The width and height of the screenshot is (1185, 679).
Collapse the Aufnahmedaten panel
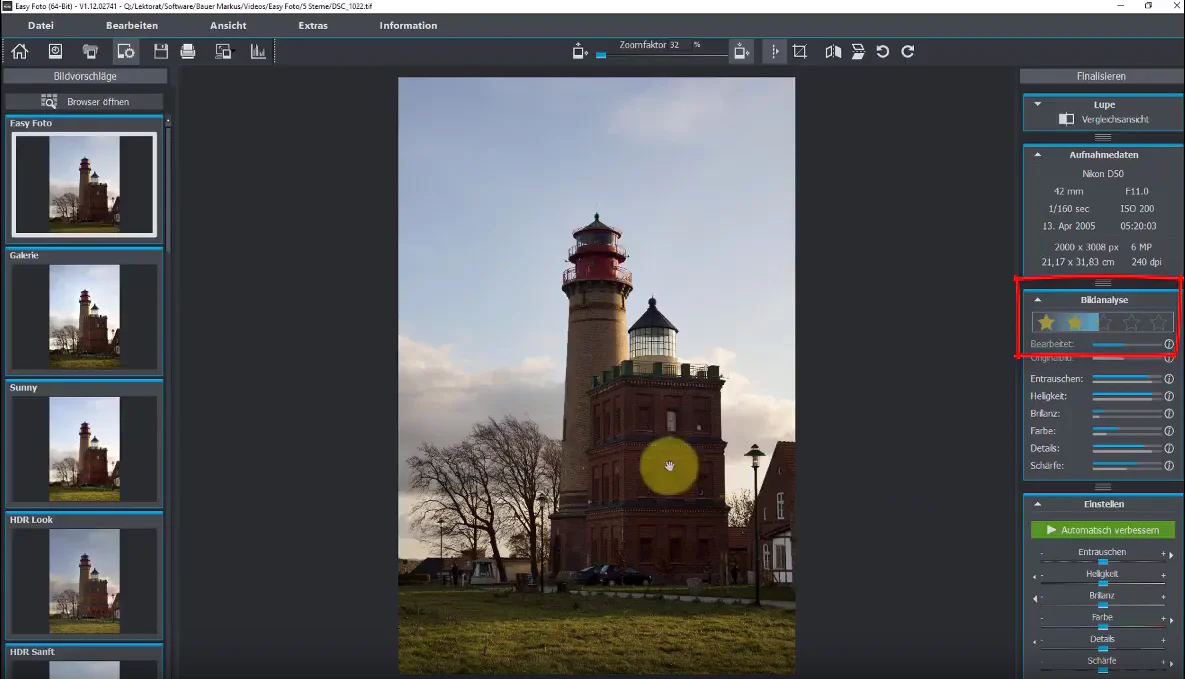(x=1038, y=154)
